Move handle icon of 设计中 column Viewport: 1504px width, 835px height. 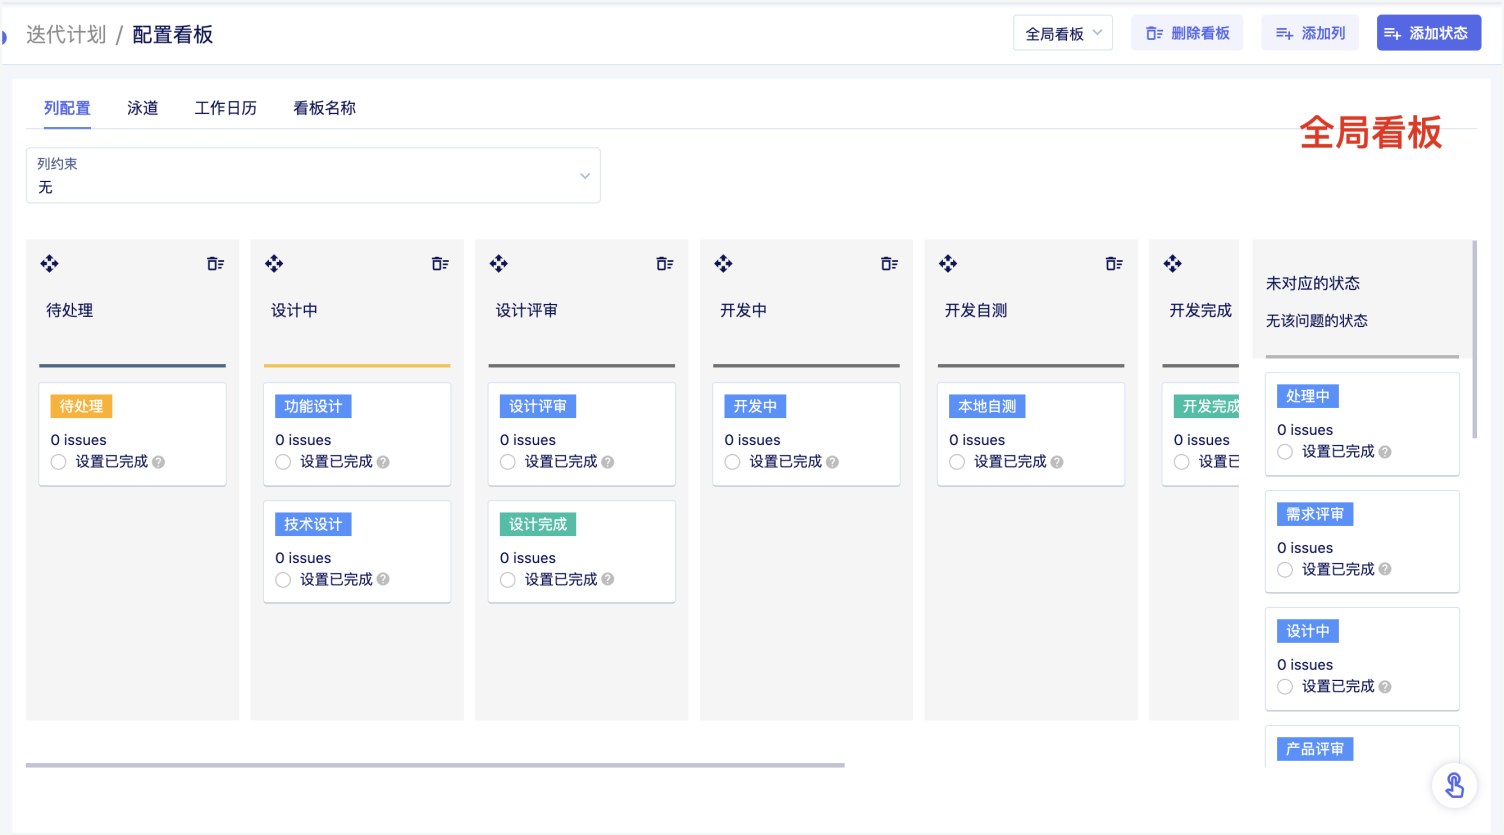274,264
